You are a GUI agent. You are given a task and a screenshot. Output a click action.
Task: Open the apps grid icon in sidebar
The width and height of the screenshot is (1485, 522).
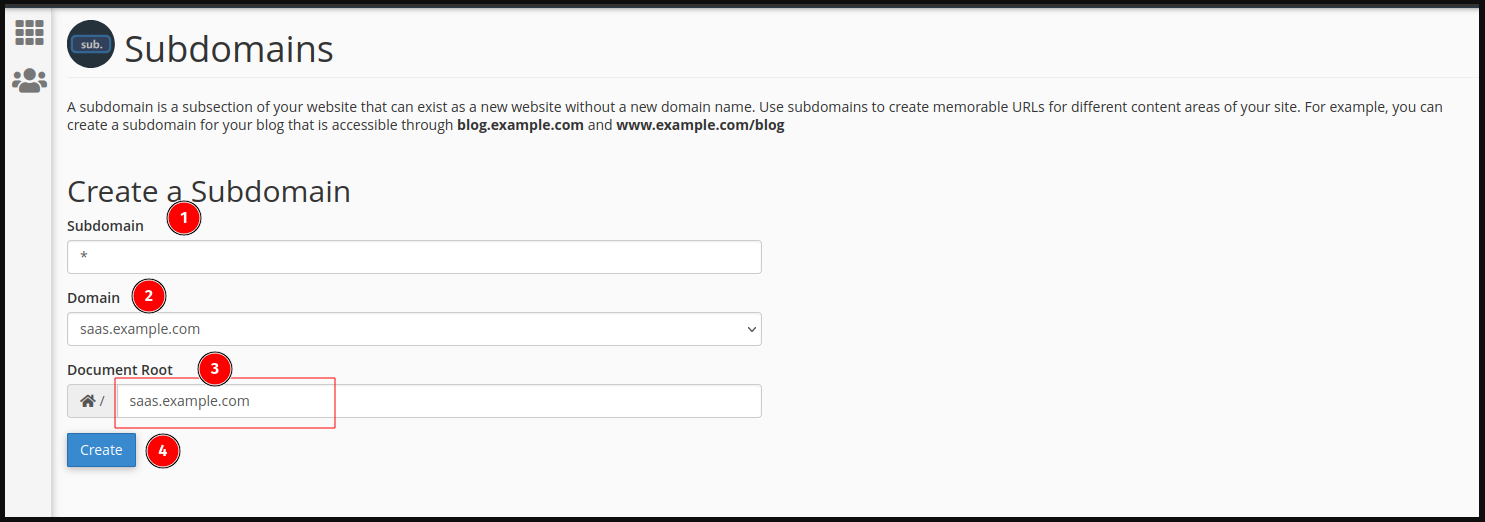tap(29, 32)
